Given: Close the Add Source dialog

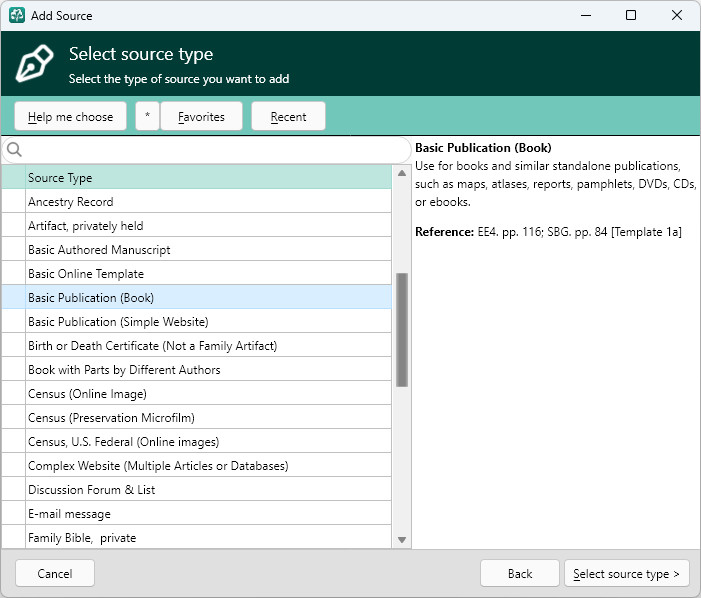Looking at the screenshot, I should click(x=676, y=15).
